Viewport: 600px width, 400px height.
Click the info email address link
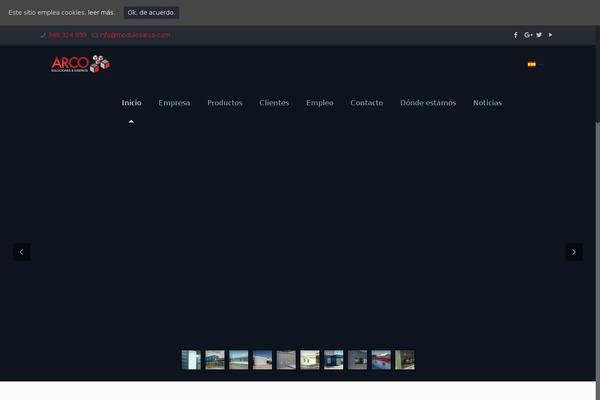tap(135, 35)
